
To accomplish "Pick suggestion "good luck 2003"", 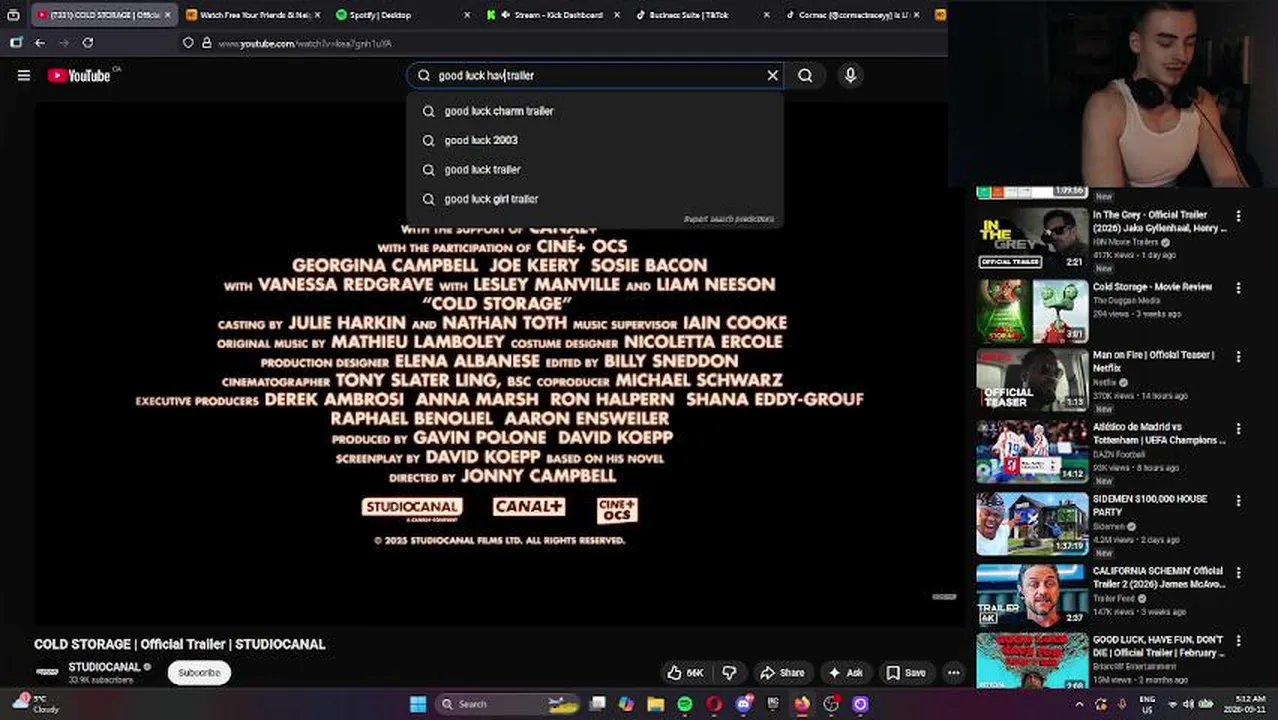I will point(595,140).
